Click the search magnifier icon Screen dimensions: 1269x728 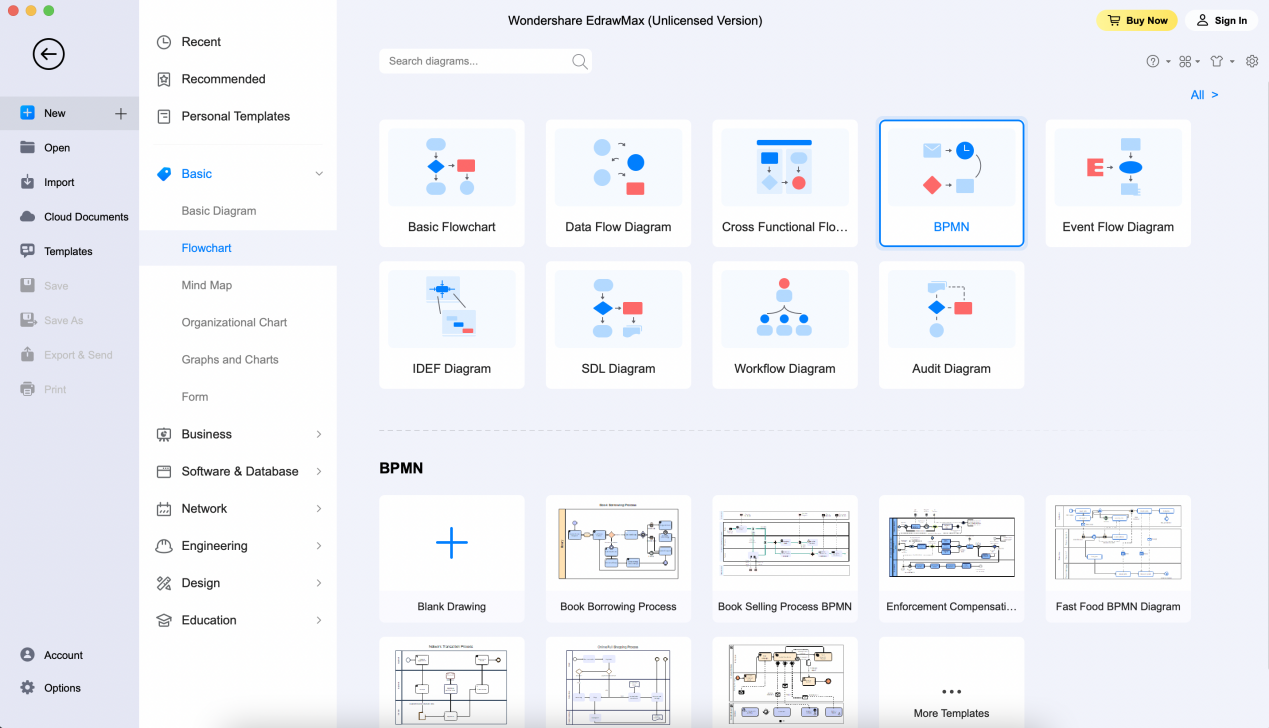tap(579, 61)
